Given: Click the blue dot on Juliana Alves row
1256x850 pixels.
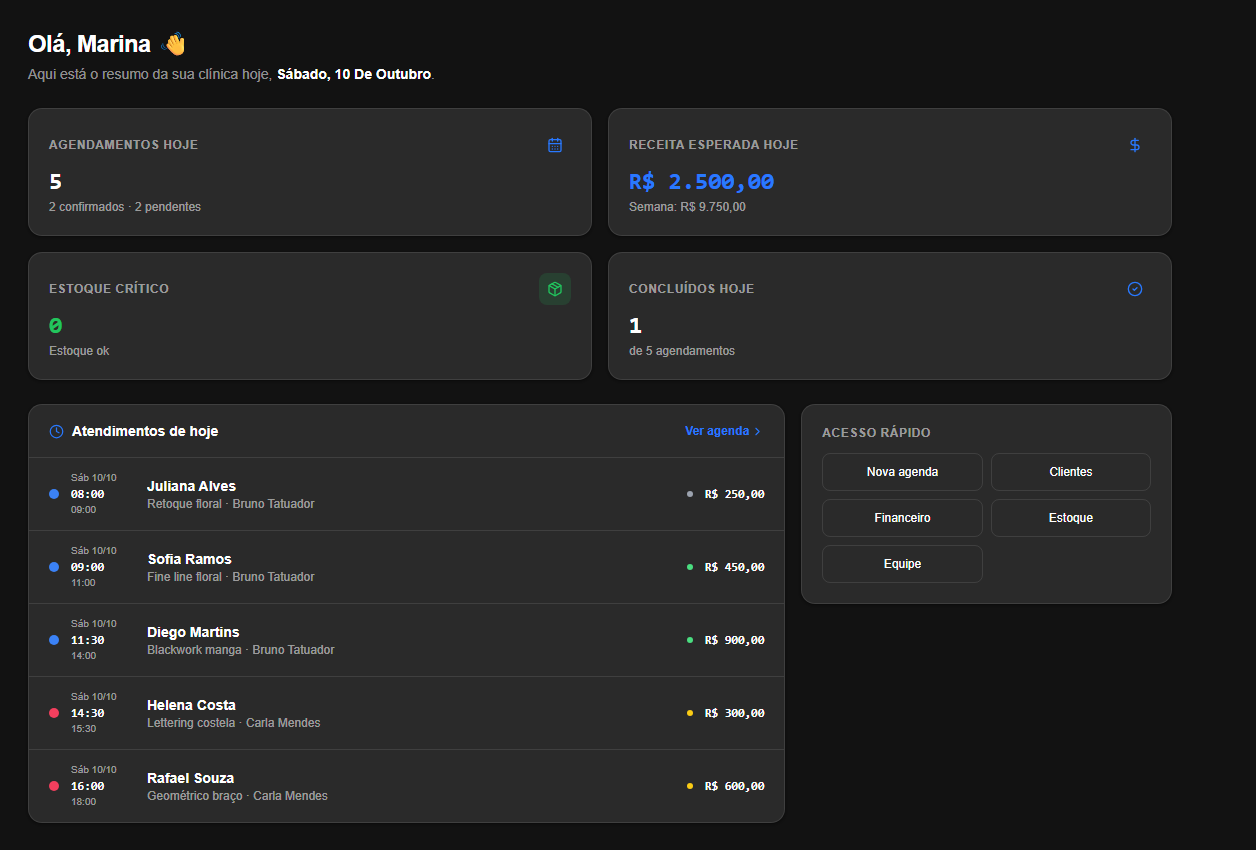Looking at the screenshot, I should pos(54,494).
